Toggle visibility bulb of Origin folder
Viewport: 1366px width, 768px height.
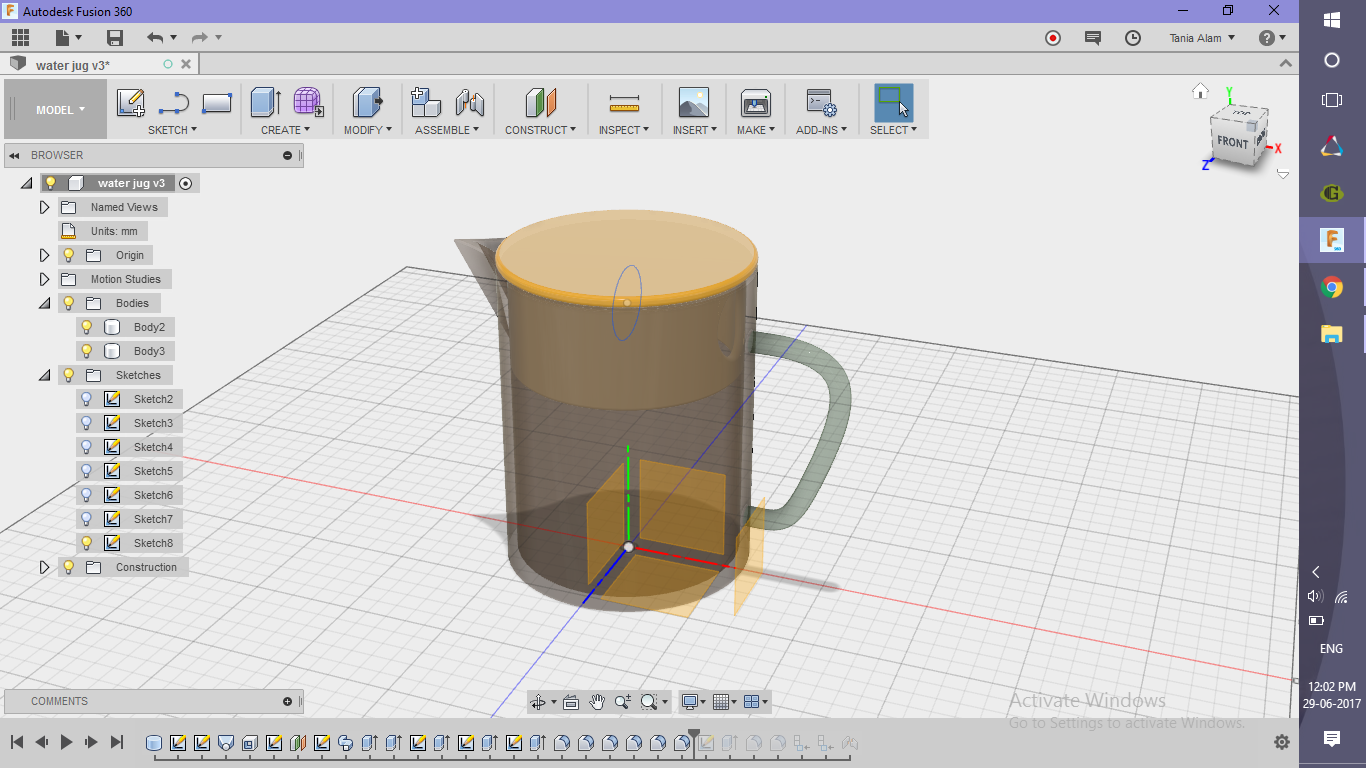tap(69, 255)
